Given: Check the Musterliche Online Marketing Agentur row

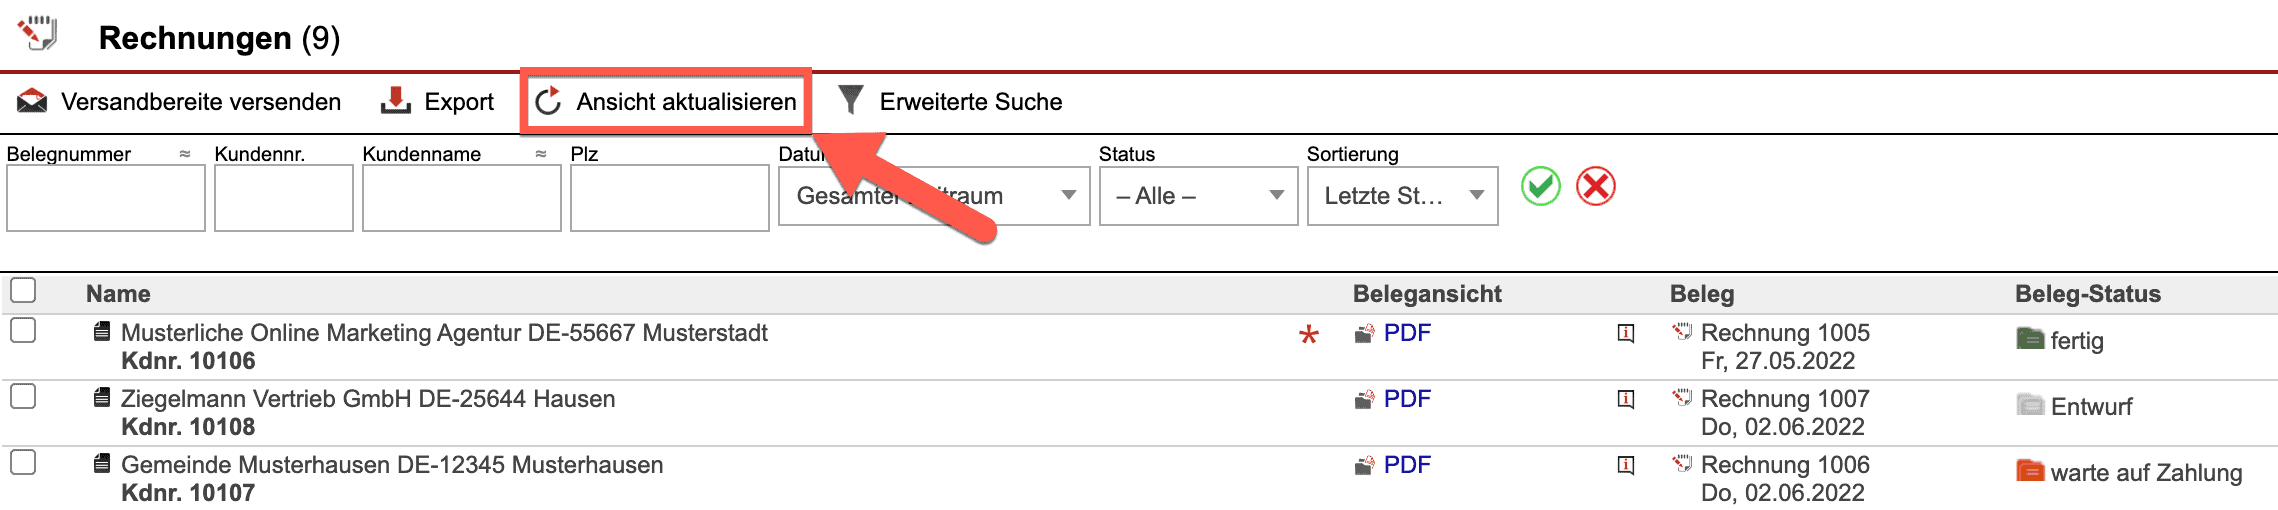Looking at the screenshot, I should (23, 330).
